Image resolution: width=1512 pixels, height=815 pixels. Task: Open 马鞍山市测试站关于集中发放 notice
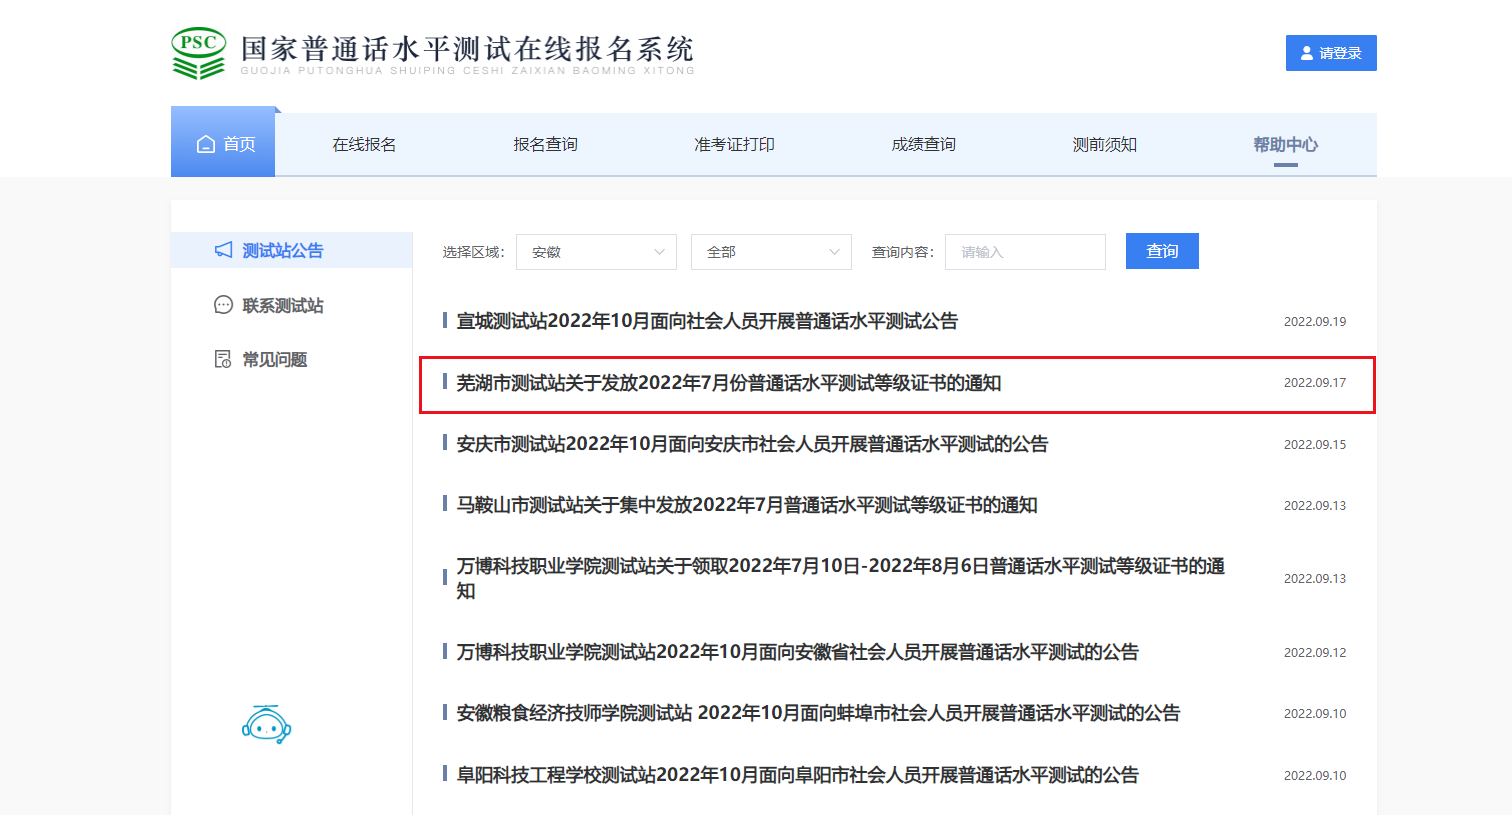point(747,505)
